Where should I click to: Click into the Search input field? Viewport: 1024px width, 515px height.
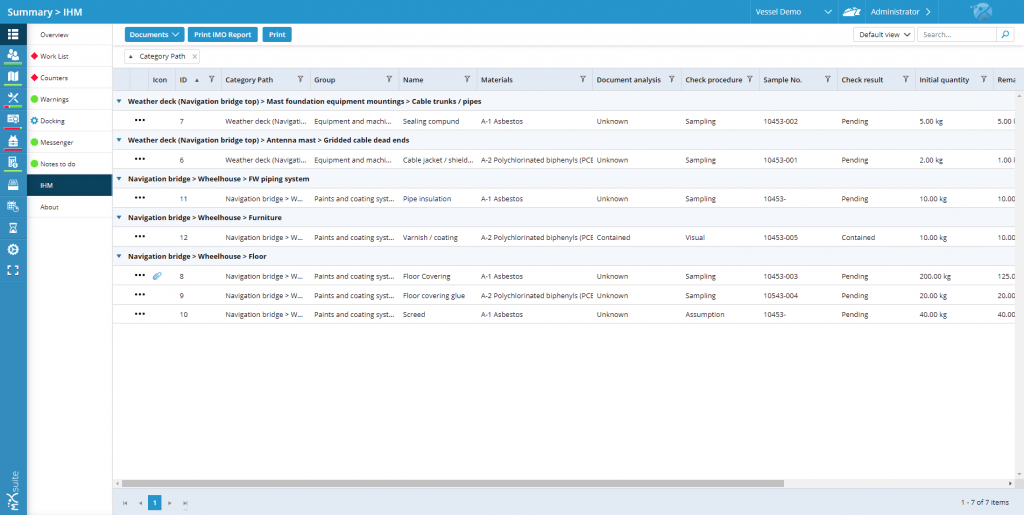click(x=955, y=34)
